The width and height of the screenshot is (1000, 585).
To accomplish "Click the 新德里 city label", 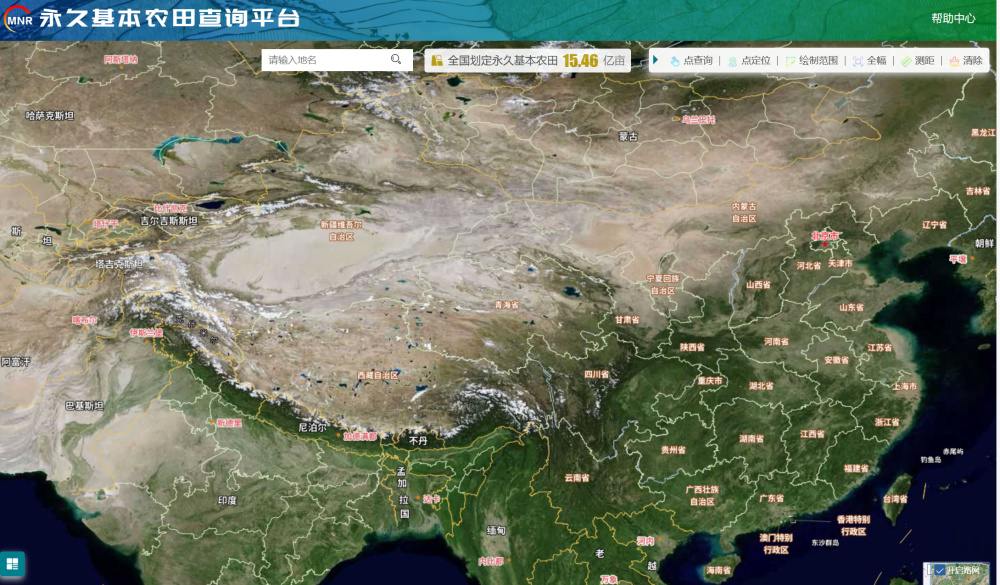I will click(229, 423).
